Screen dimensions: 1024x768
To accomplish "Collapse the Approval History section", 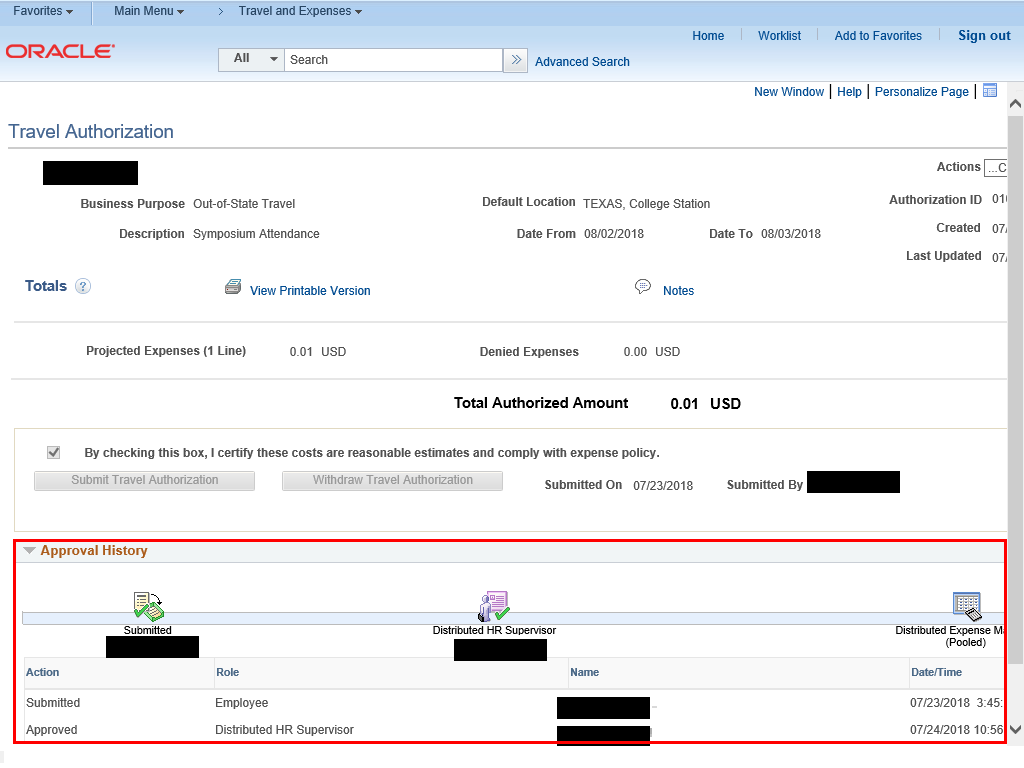I will 30,551.
